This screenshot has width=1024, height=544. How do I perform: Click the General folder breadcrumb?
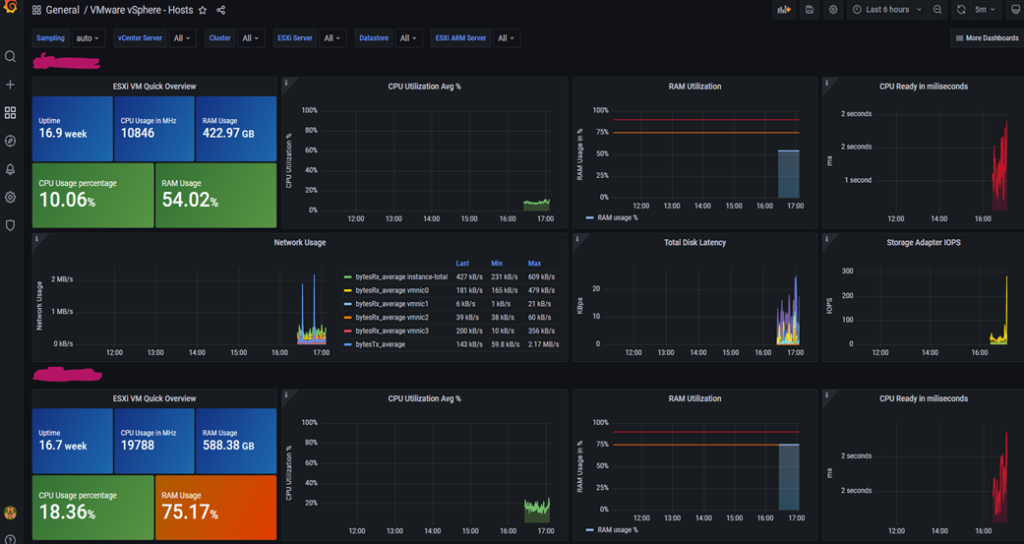tap(63, 10)
